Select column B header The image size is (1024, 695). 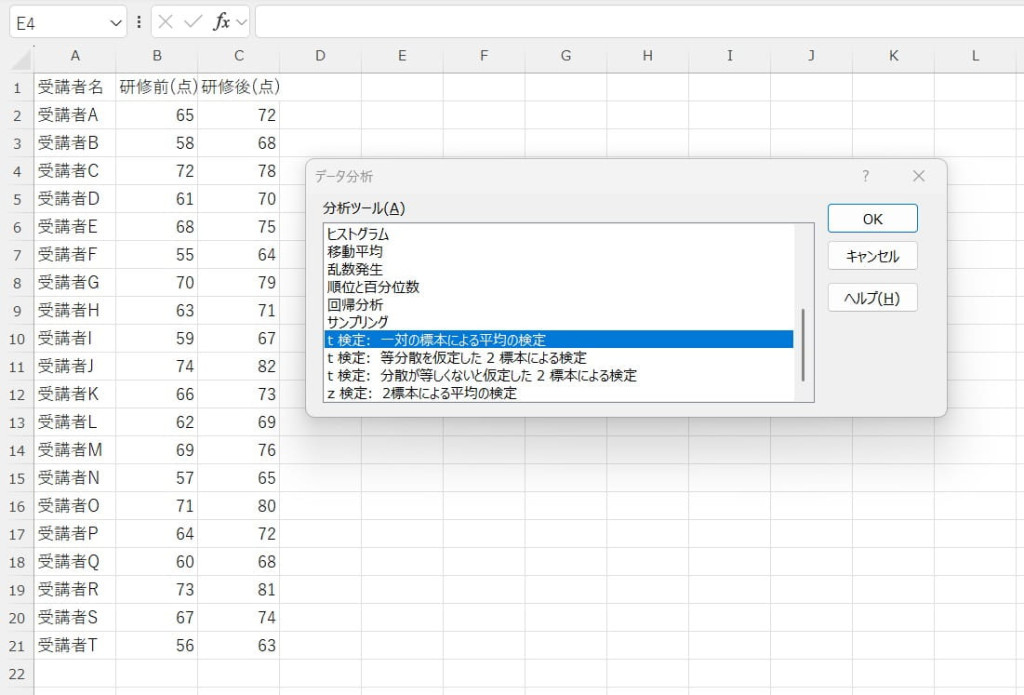click(x=157, y=56)
